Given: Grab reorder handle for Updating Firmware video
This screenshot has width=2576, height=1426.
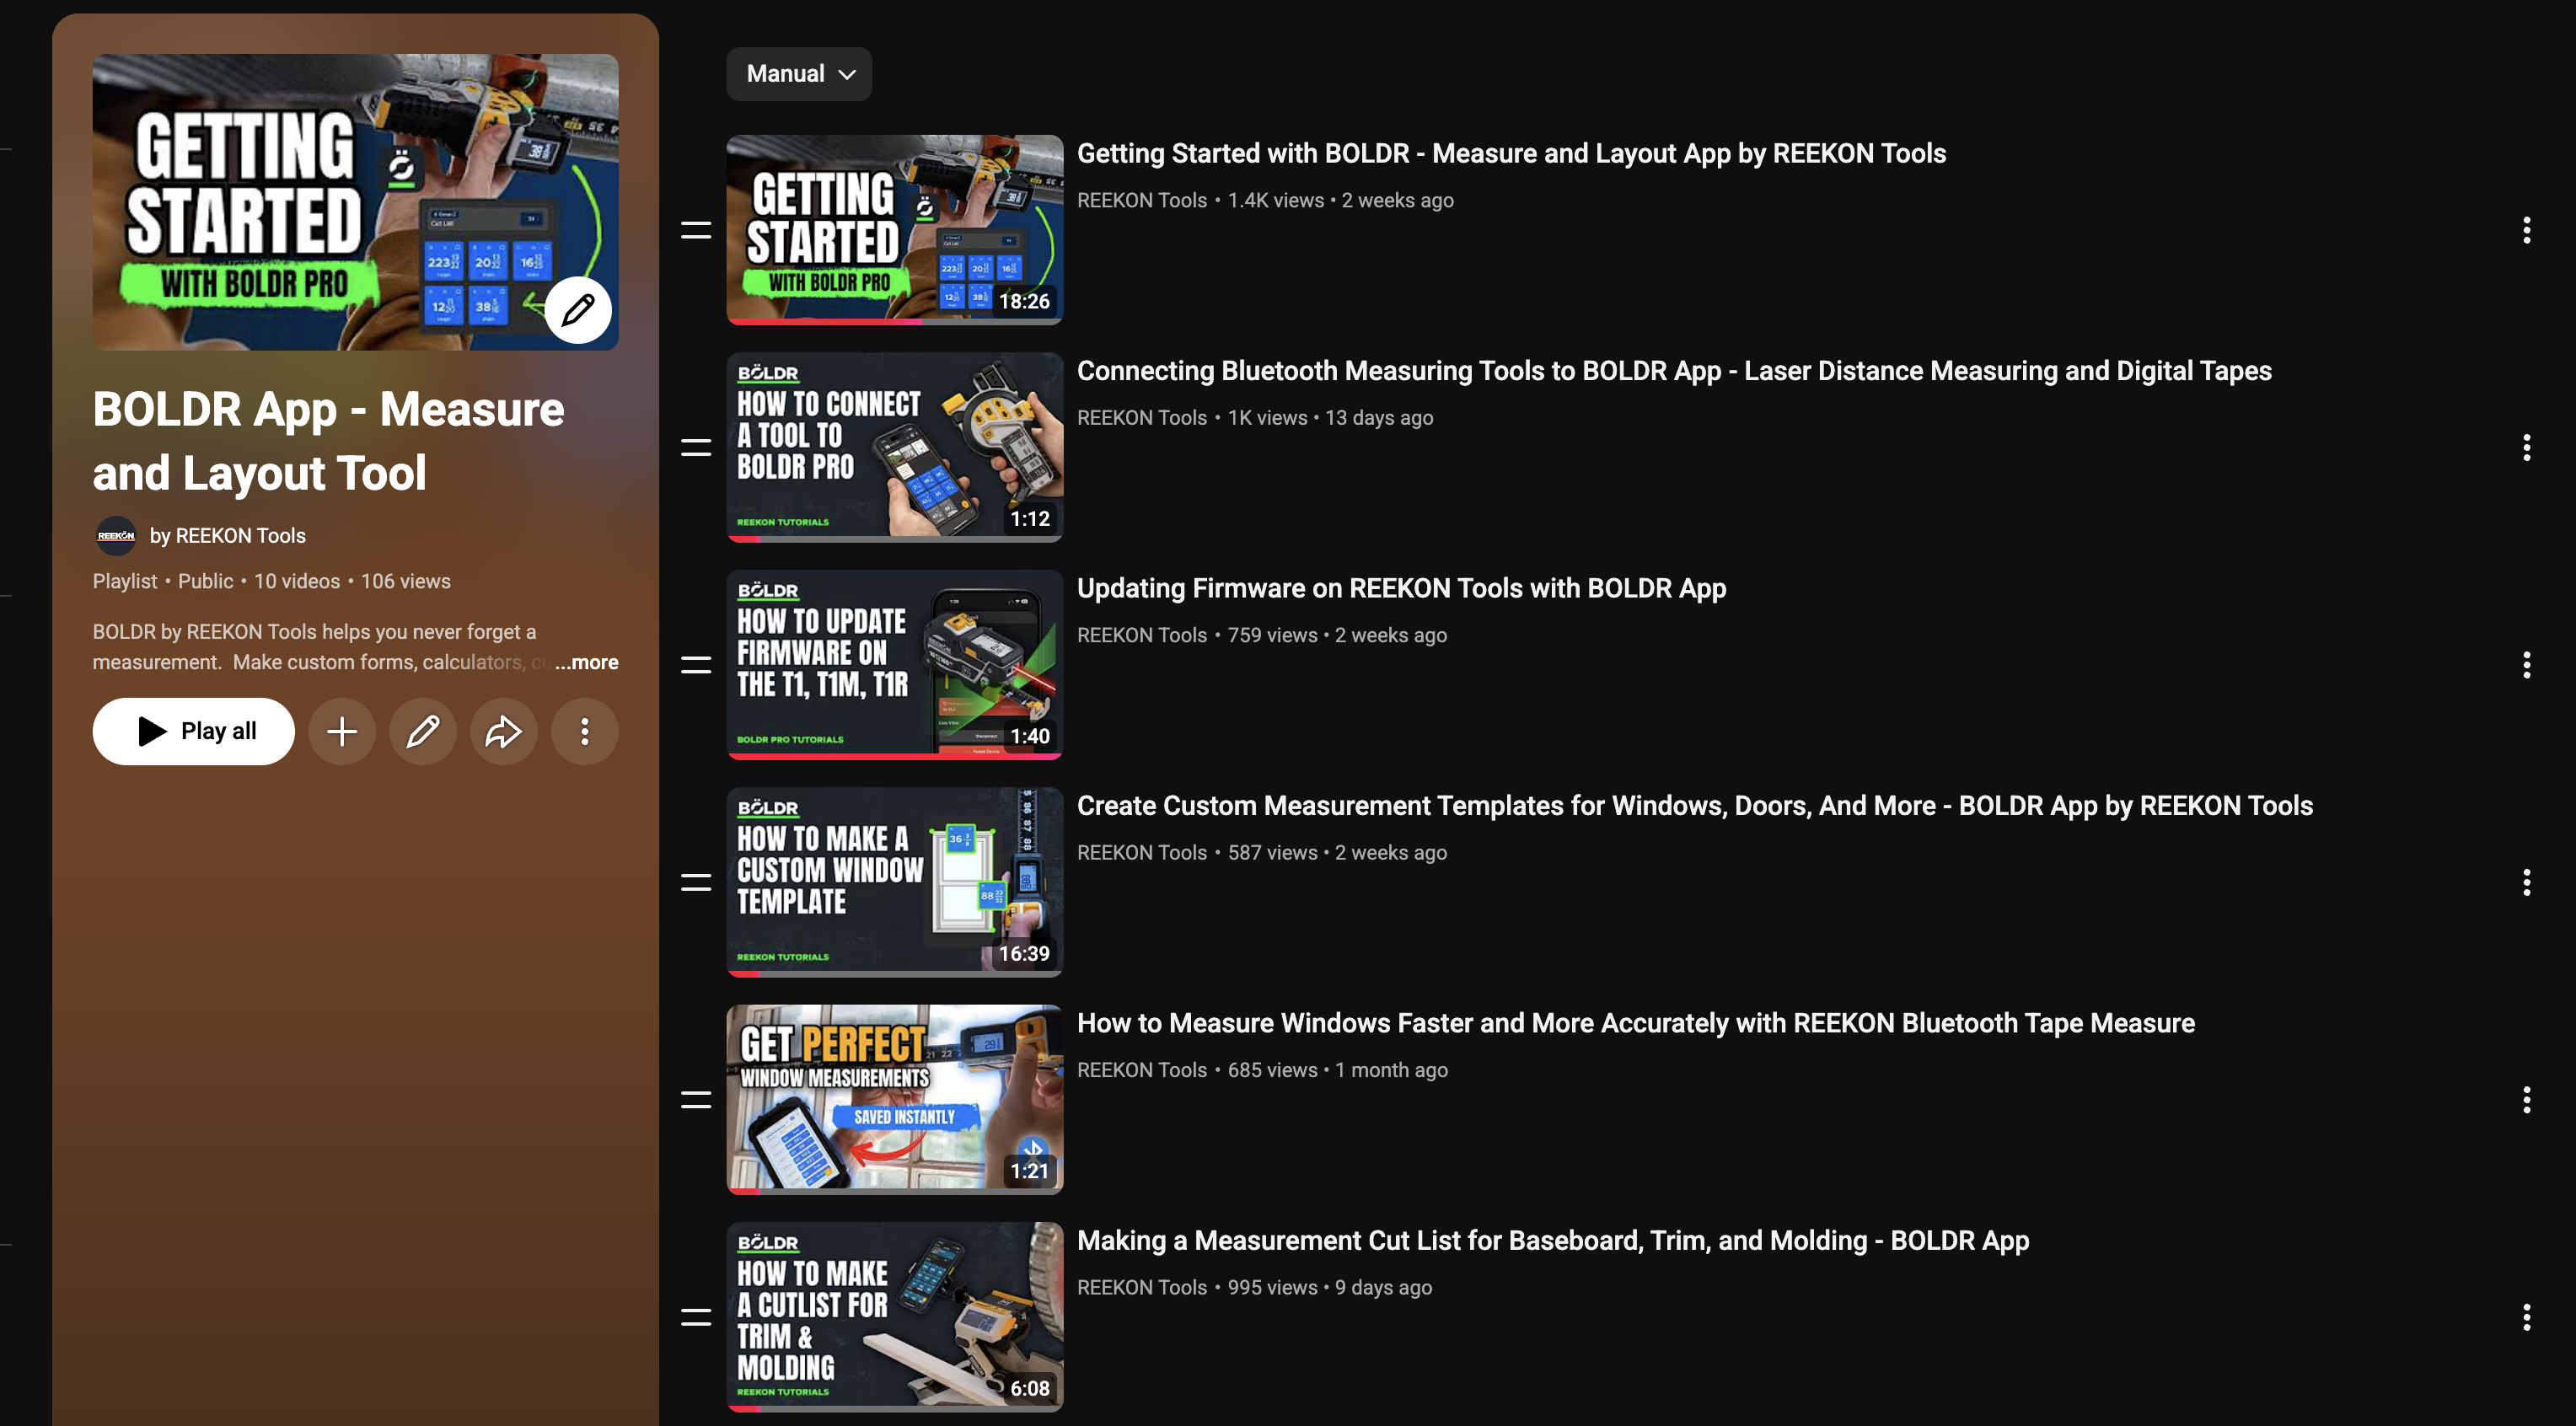Looking at the screenshot, I should point(696,665).
